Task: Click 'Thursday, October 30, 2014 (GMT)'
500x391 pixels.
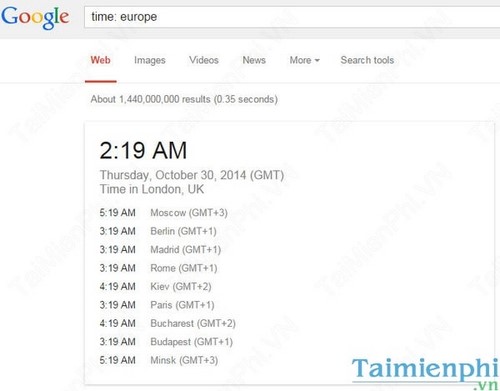Action: (x=192, y=175)
